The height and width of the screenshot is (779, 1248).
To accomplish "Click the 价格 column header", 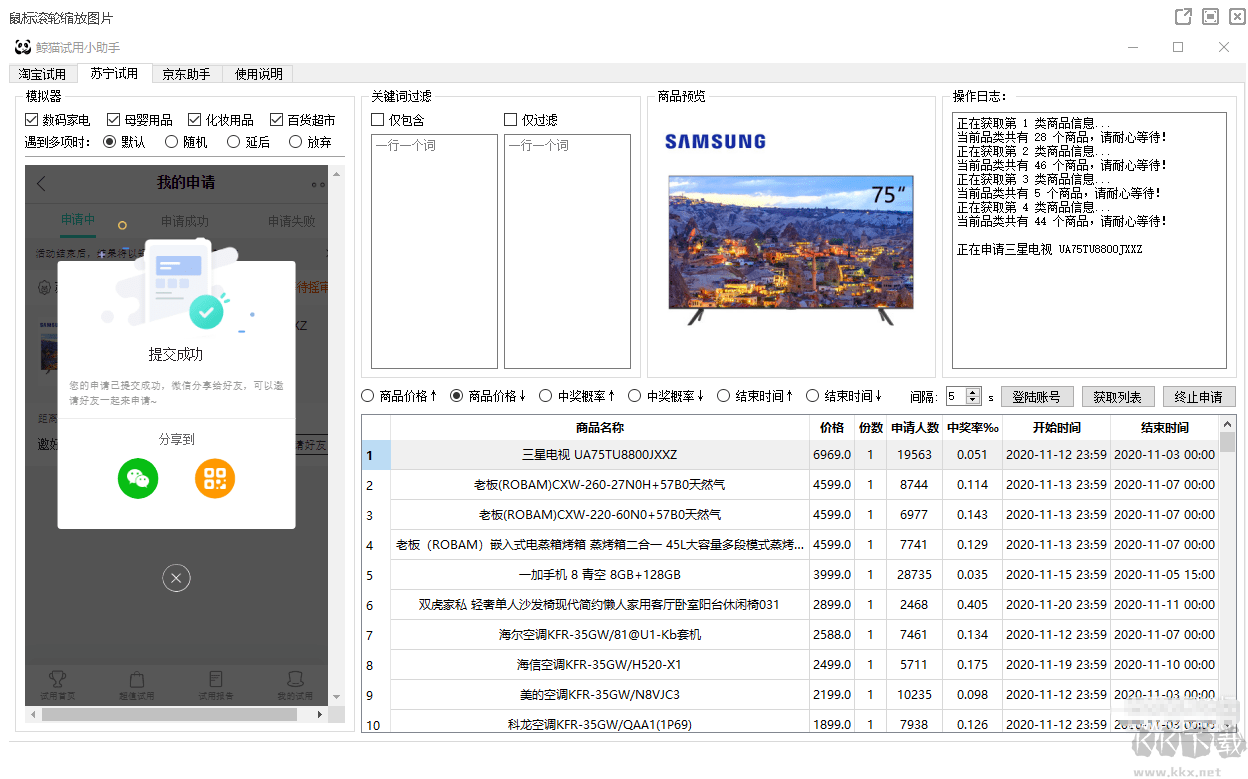I will [832, 427].
